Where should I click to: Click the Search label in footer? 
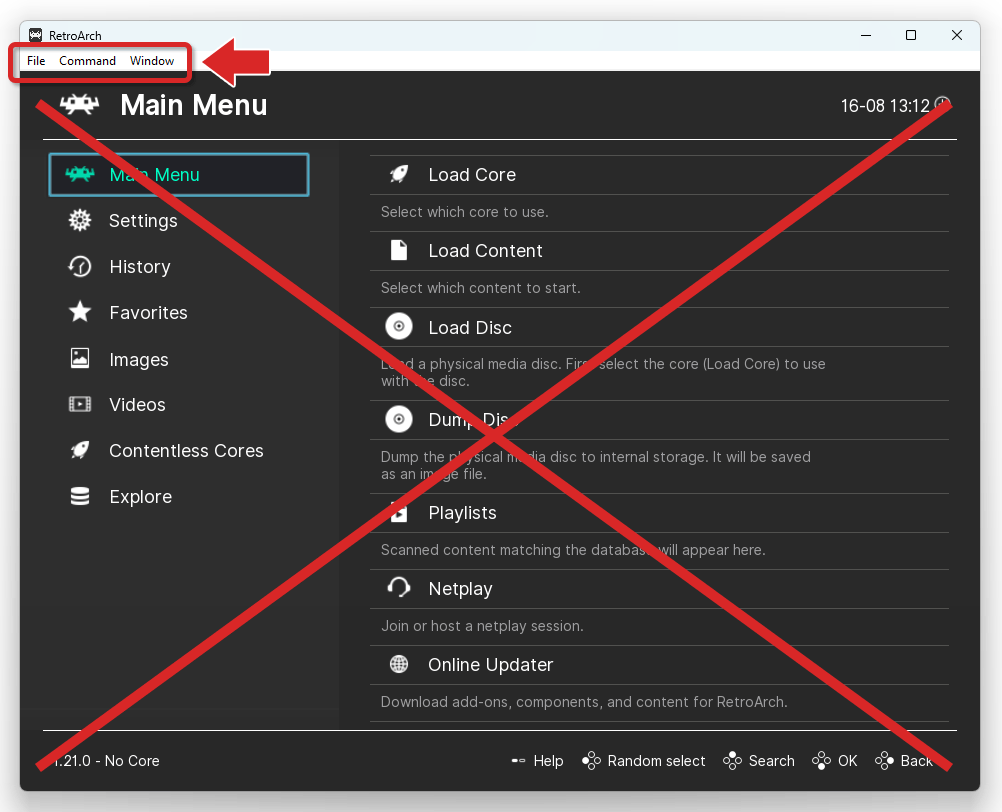coord(771,761)
